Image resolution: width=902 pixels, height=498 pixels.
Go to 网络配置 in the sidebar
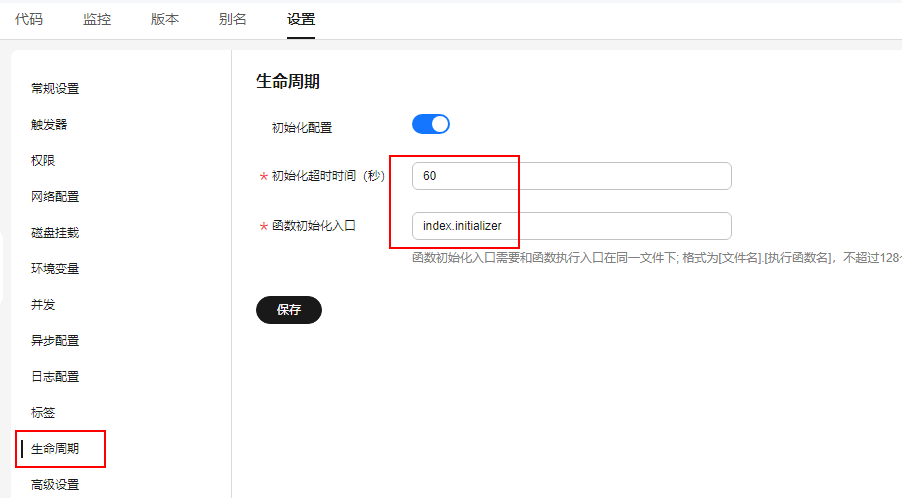point(55,197)
